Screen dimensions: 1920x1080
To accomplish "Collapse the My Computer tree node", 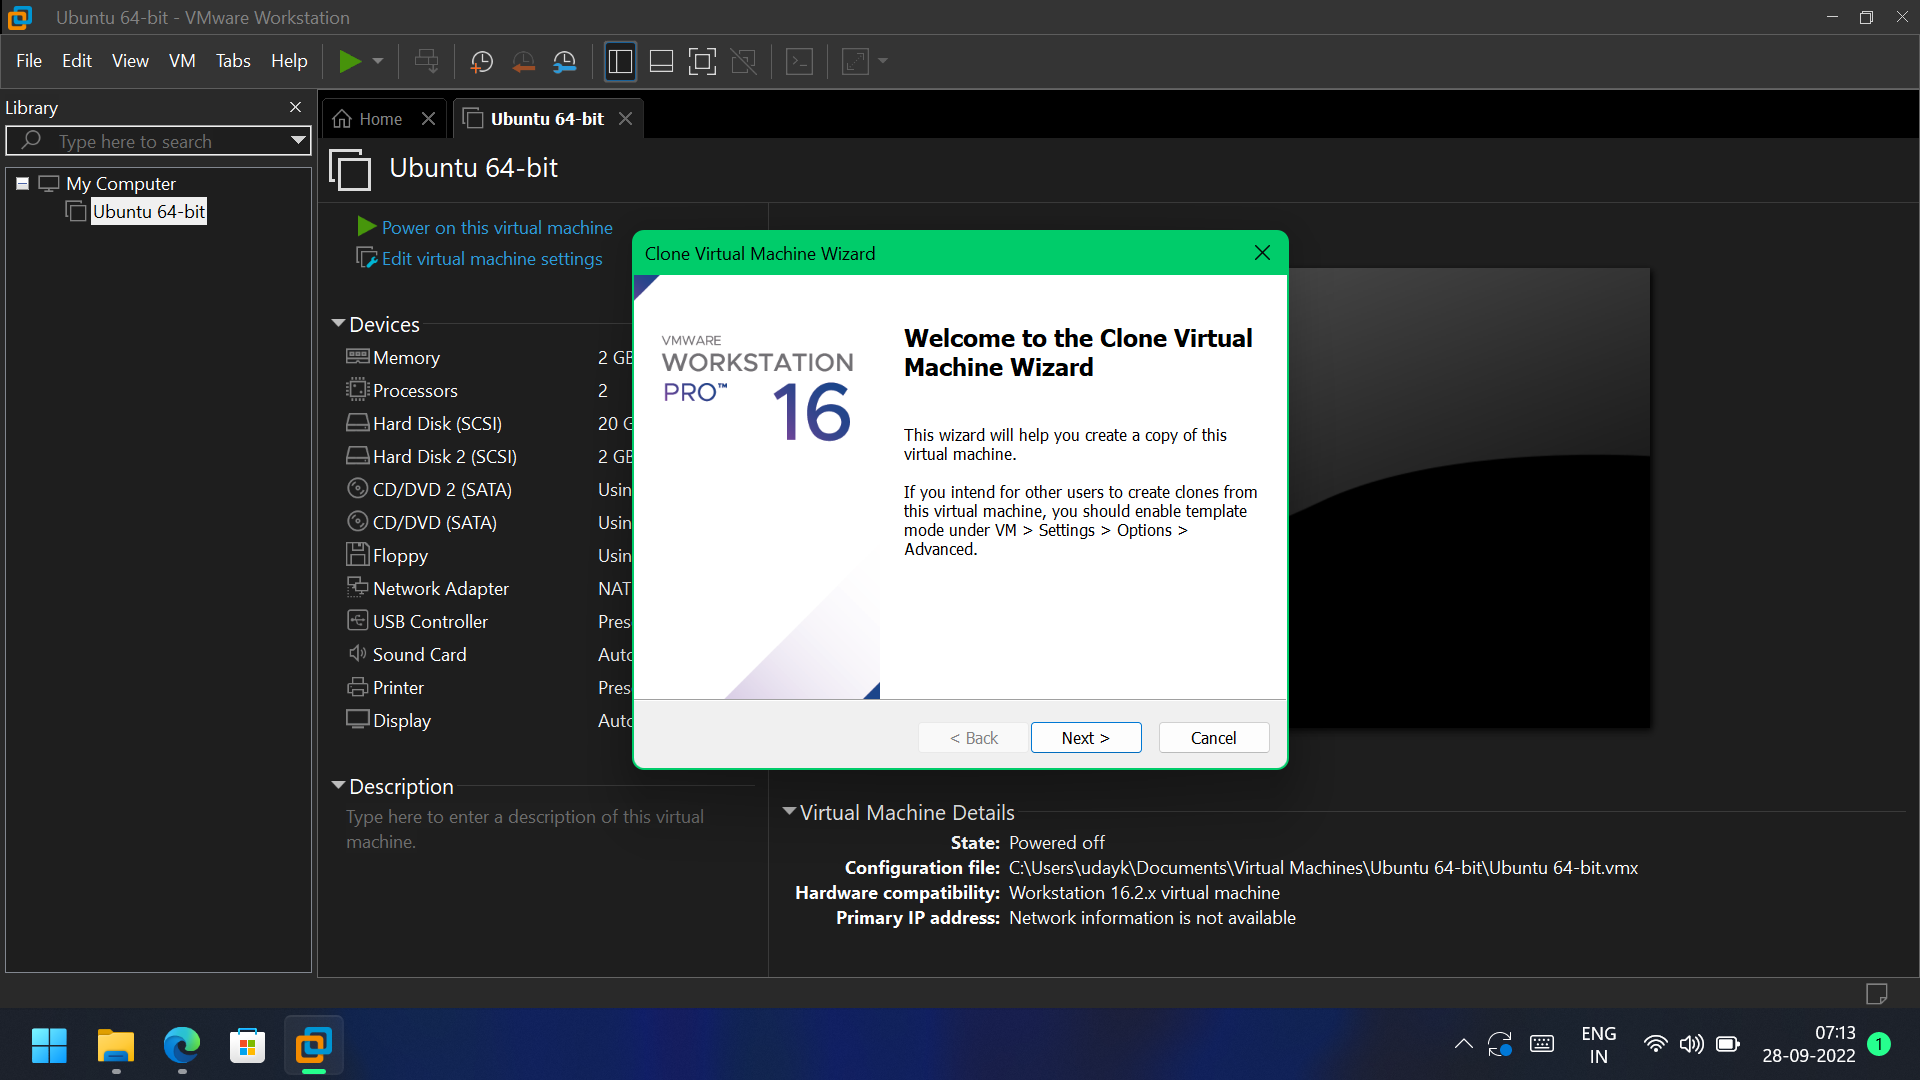I will 22,184.
